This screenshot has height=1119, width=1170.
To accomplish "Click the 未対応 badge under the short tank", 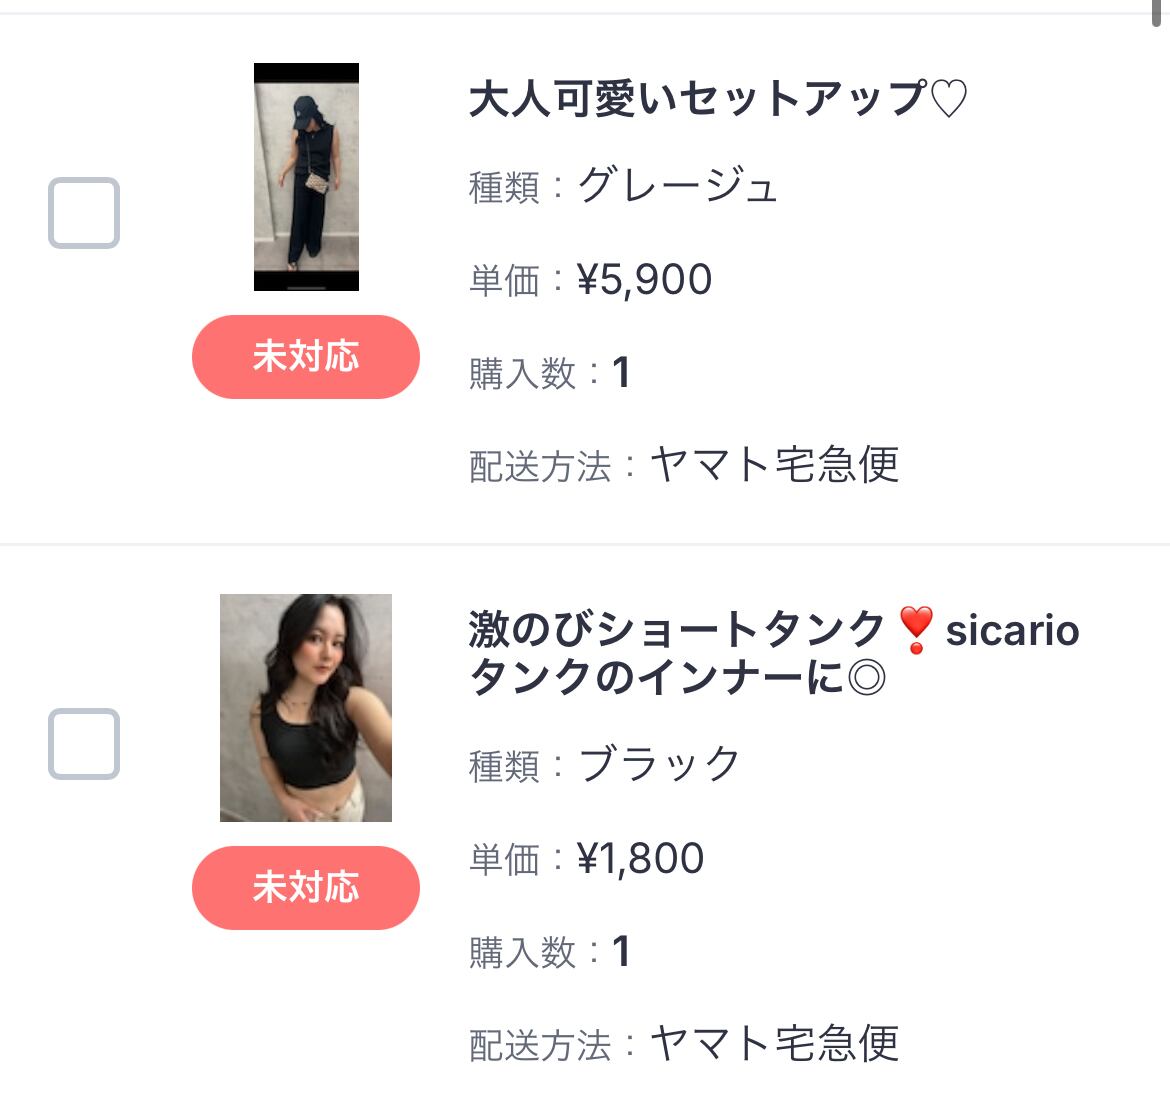I will click(305, 888).
